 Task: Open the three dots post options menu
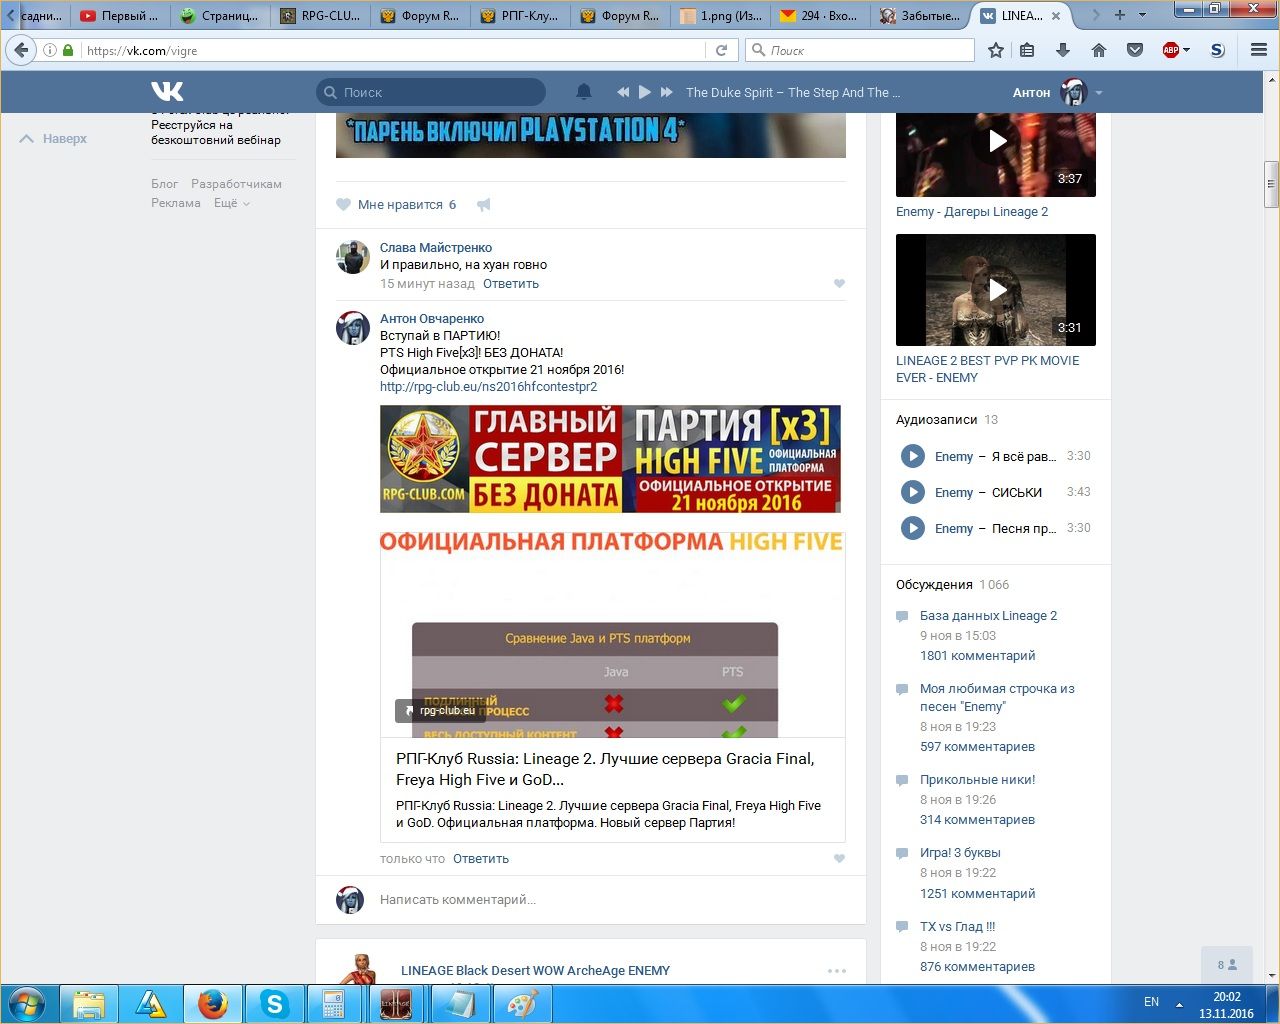point(836,971)
